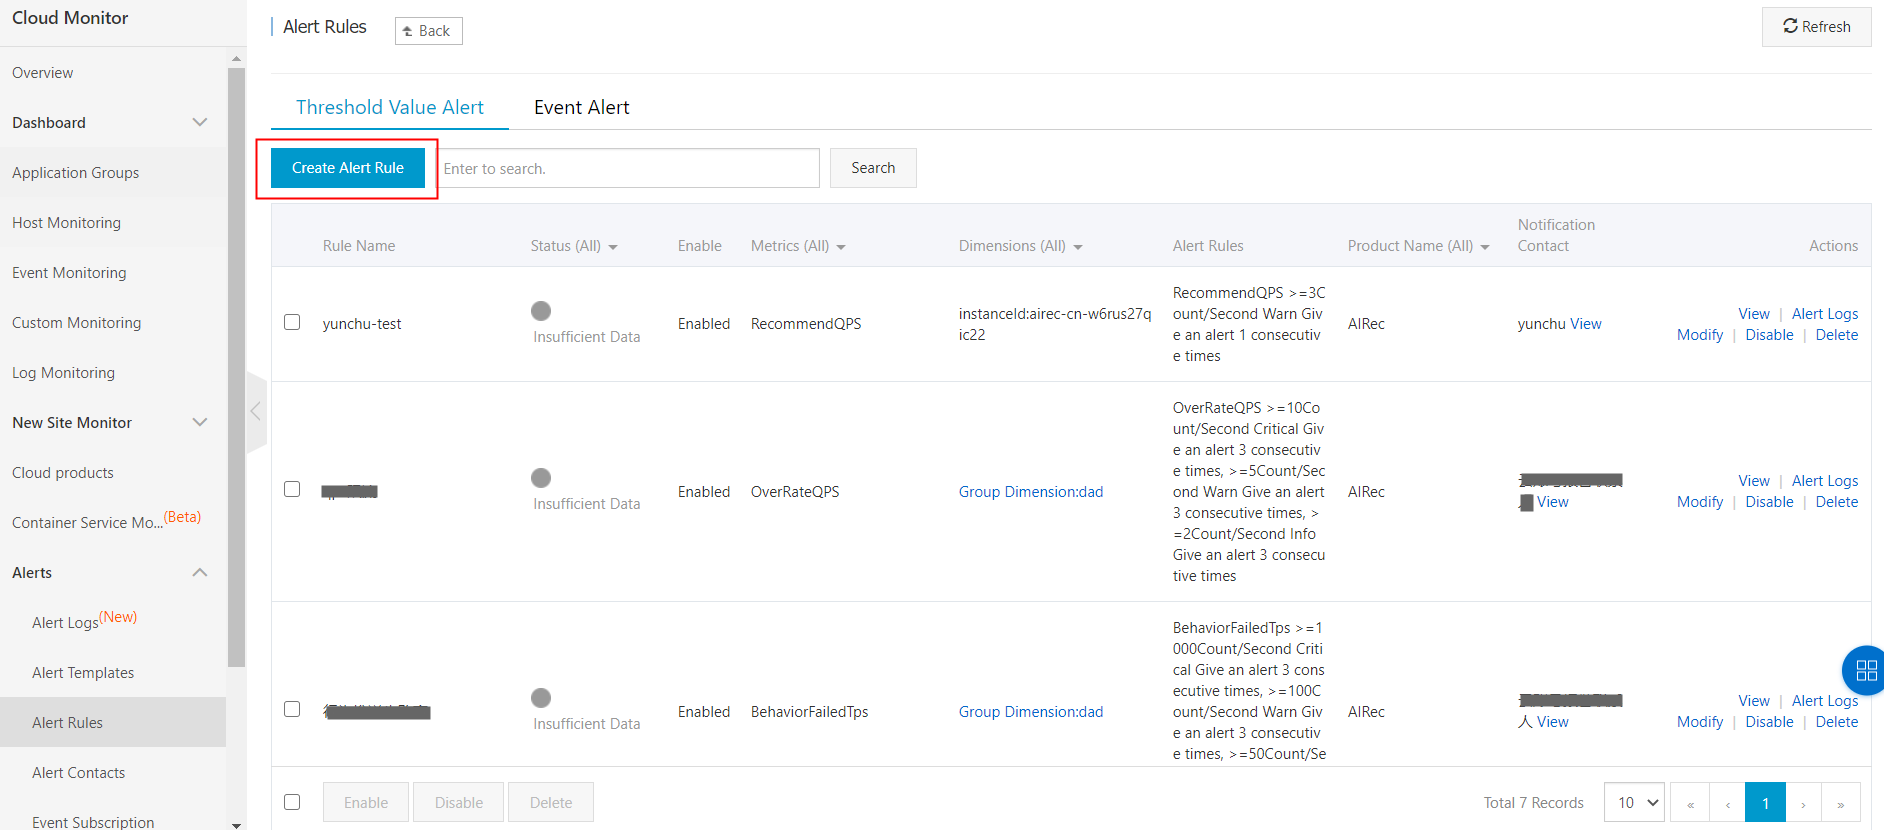1884x830 pixels.
Task: View the yunchu notification contact
Action: pos(1585,324)
